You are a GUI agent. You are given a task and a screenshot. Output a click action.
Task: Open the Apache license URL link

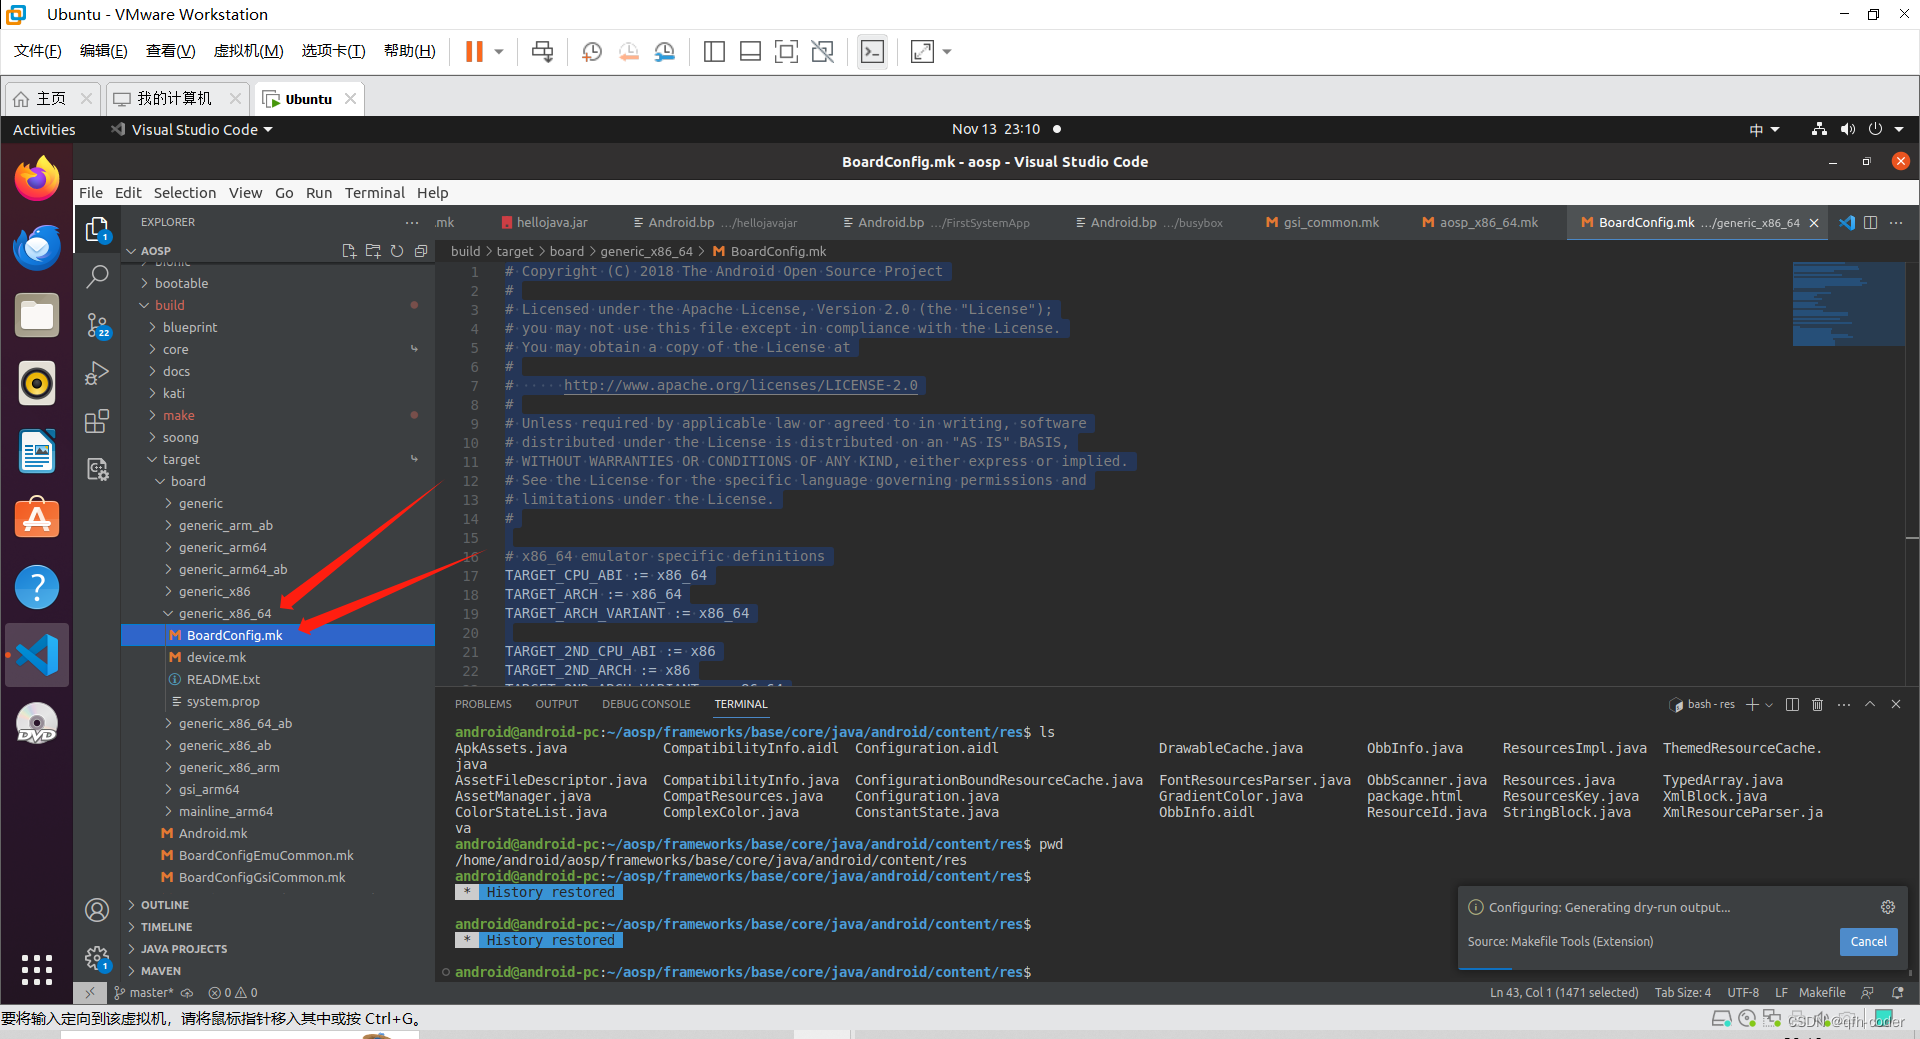coord(740,385)
